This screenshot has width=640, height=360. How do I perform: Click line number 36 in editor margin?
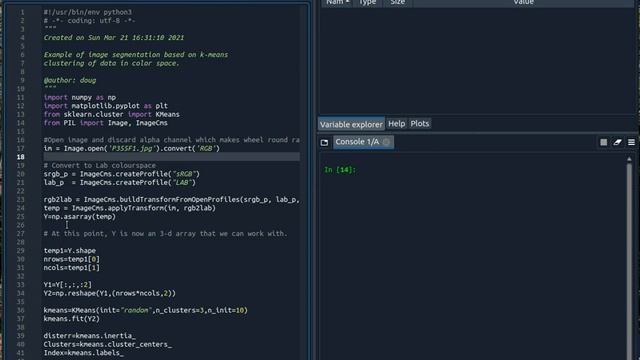(20, 310)
